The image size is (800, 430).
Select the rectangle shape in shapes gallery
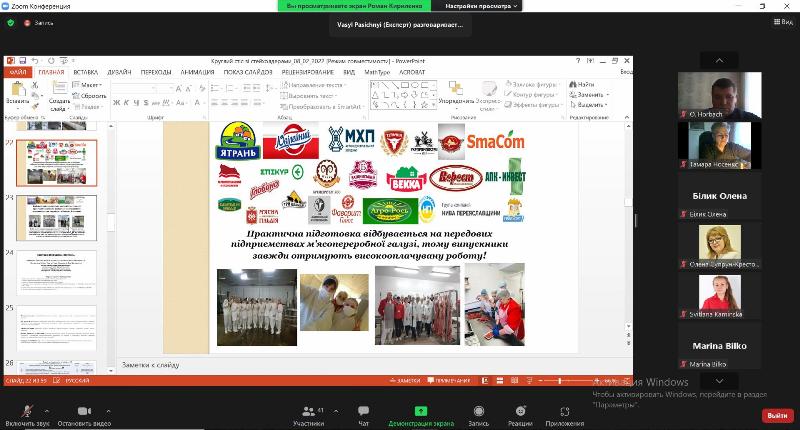click(x=405, y=85)
